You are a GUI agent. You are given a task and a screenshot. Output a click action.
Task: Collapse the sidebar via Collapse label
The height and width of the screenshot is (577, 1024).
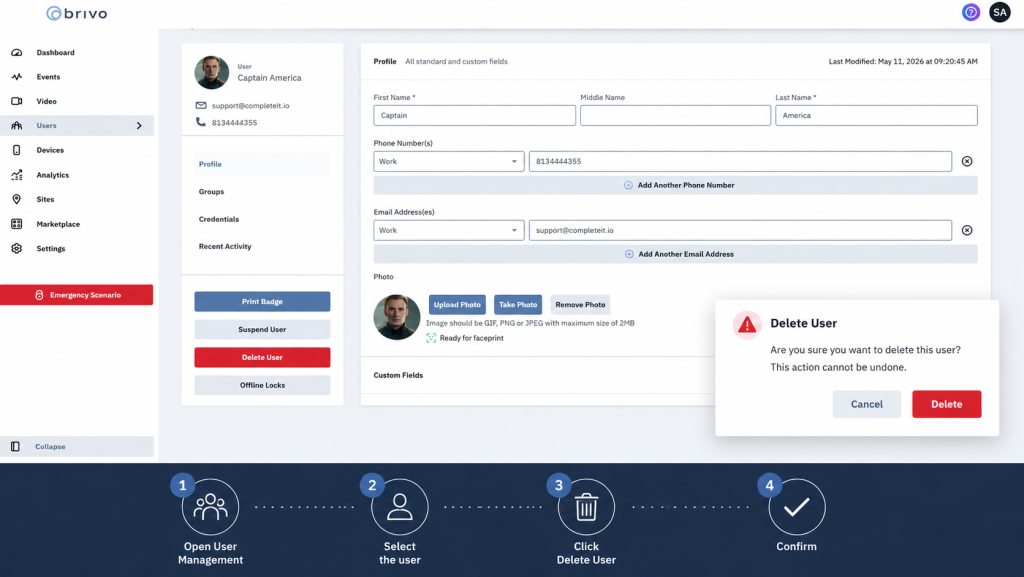50,446
